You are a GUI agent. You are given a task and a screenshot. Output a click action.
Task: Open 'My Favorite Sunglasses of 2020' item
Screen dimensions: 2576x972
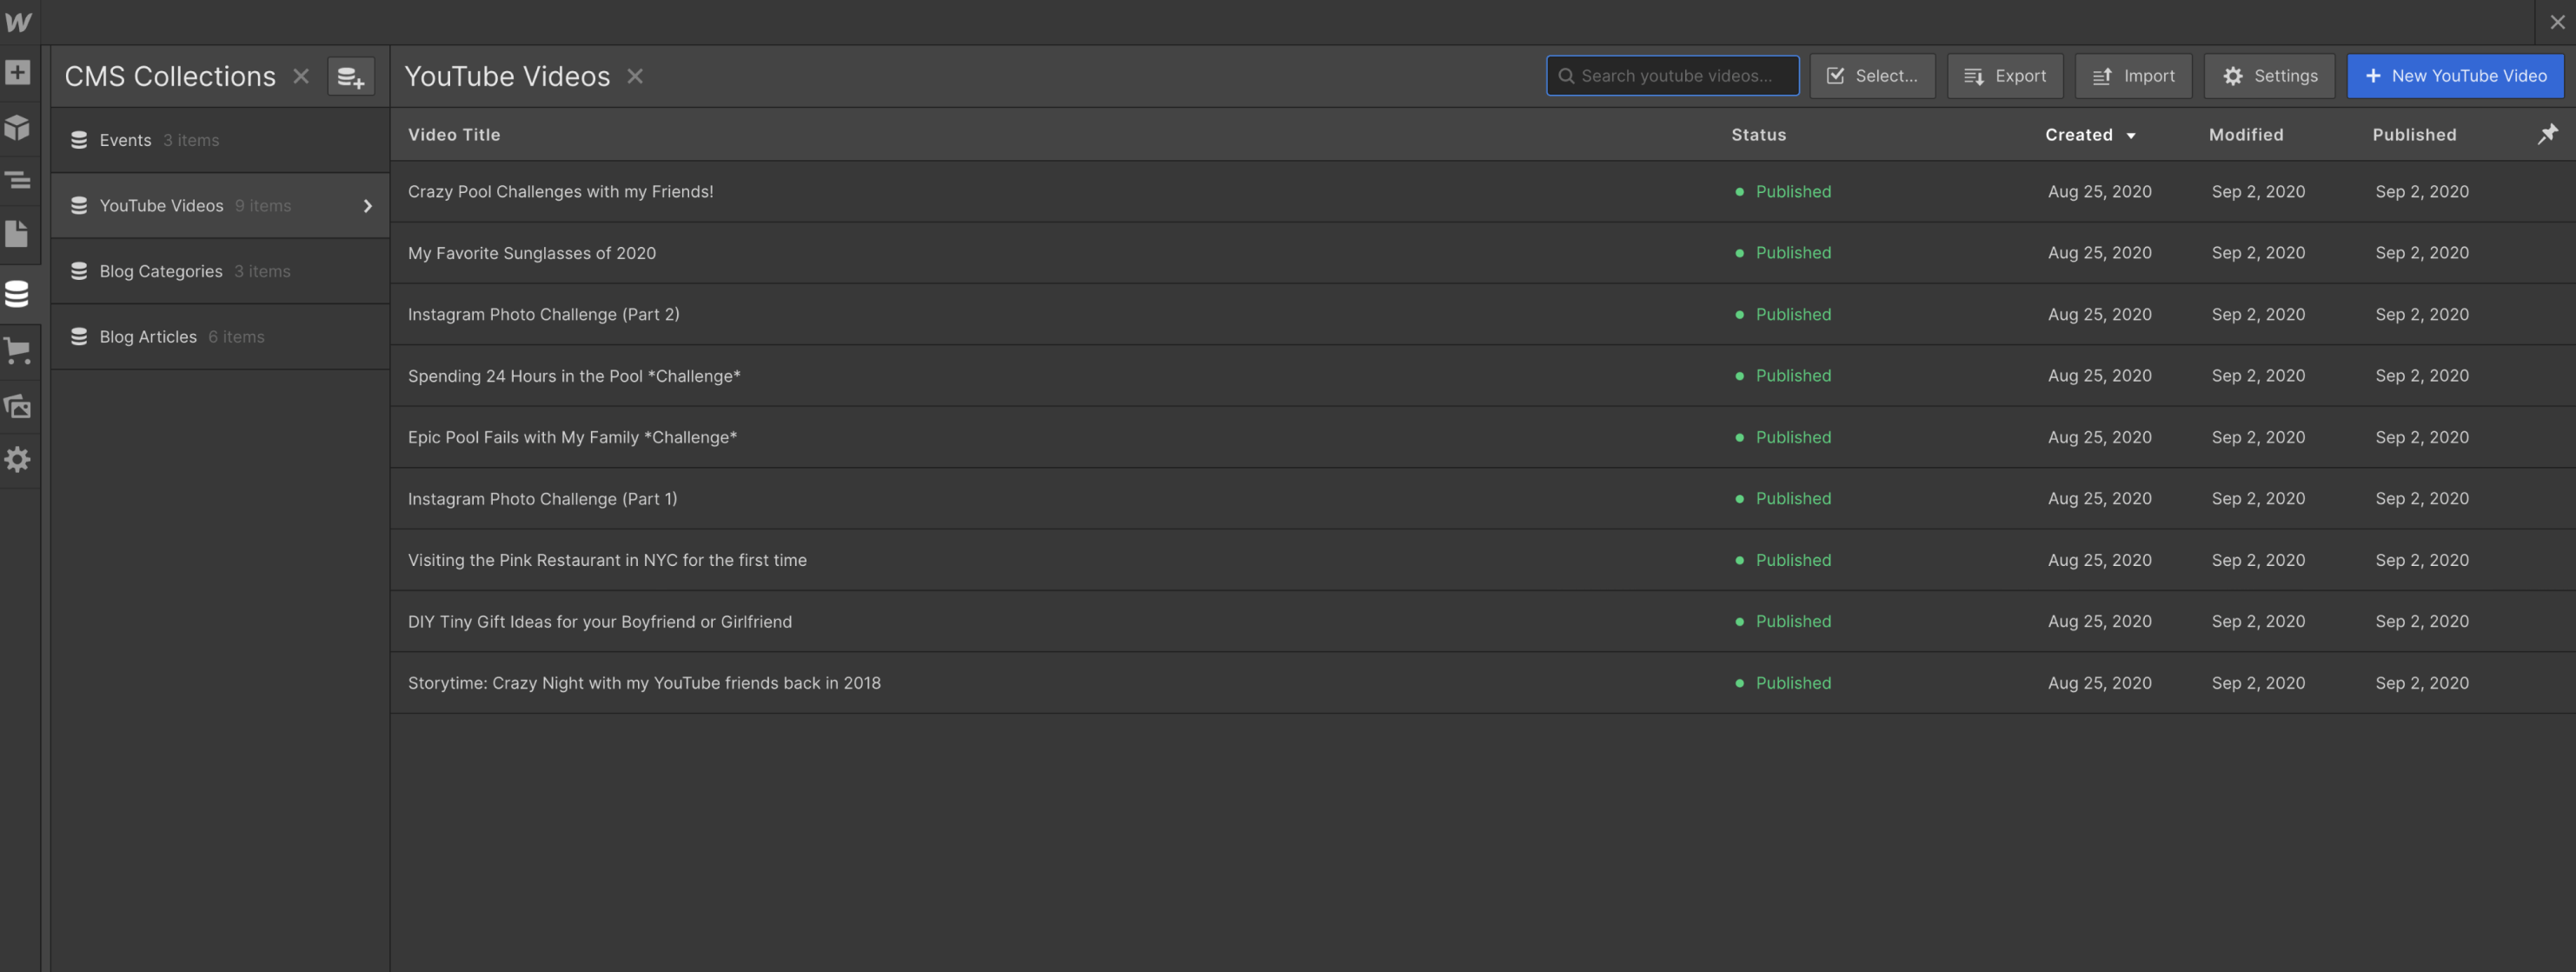point(532,253)
